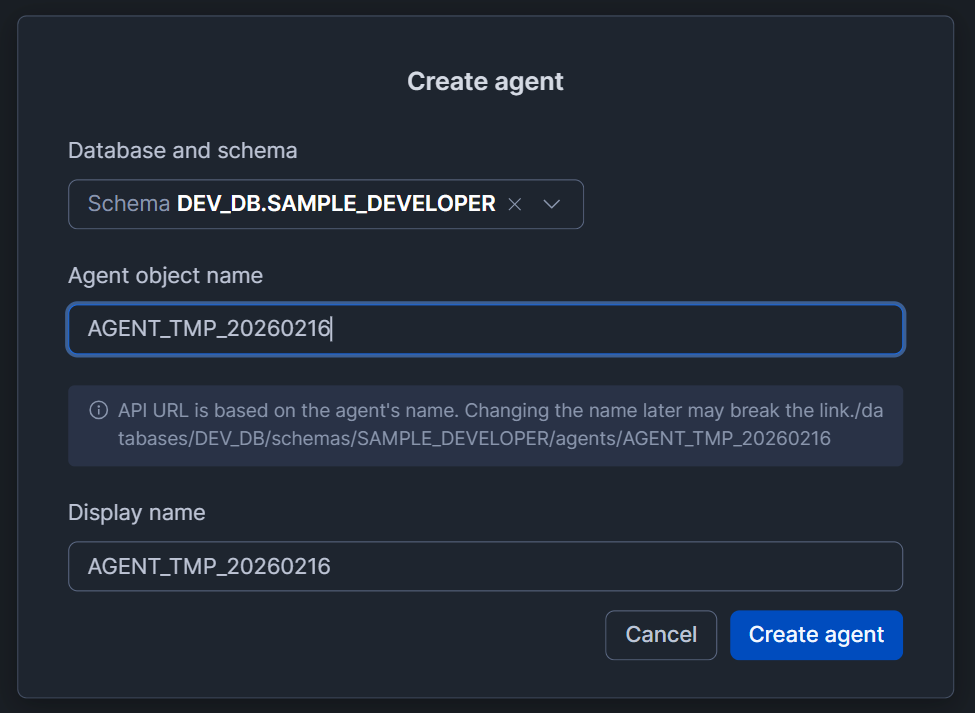The image size is (975, 713).
Task: Click the empty area left of the Cancel button
Action: coord(330,635)
